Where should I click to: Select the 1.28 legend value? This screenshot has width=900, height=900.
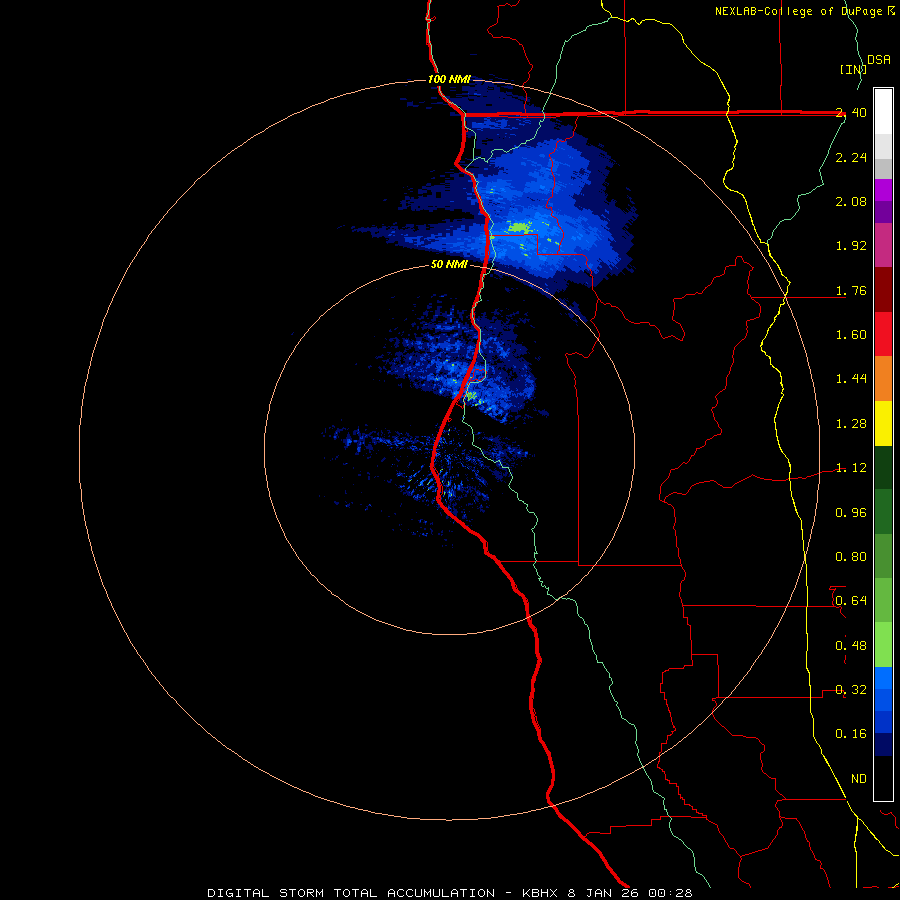click(851, 424)
